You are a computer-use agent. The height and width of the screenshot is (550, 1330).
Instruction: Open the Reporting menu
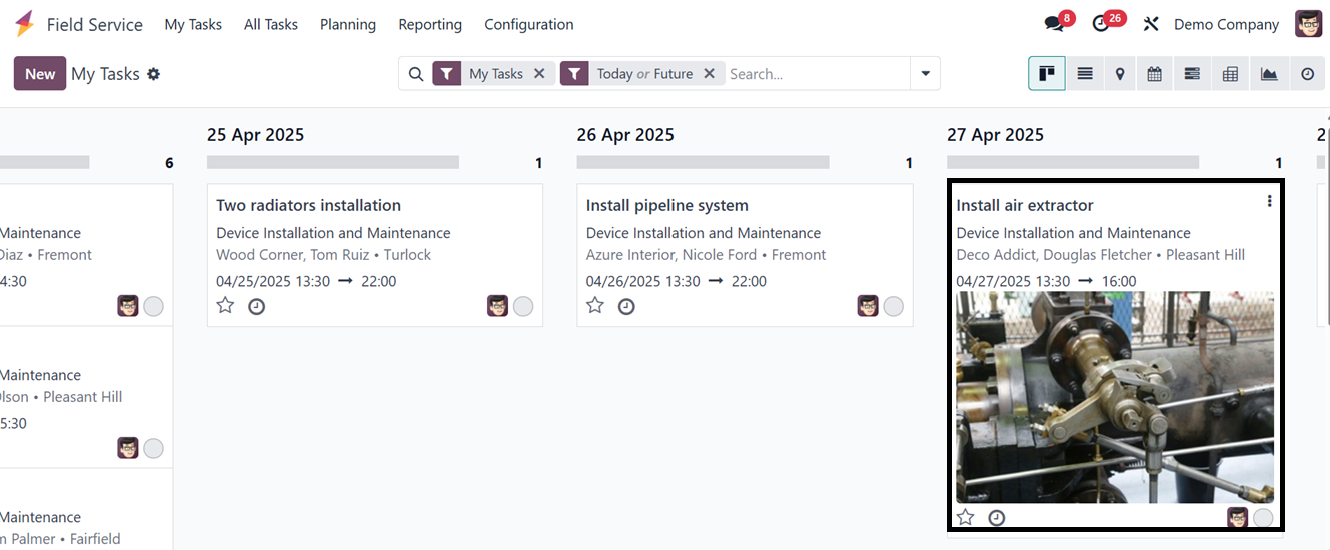(x=430, y=24)
